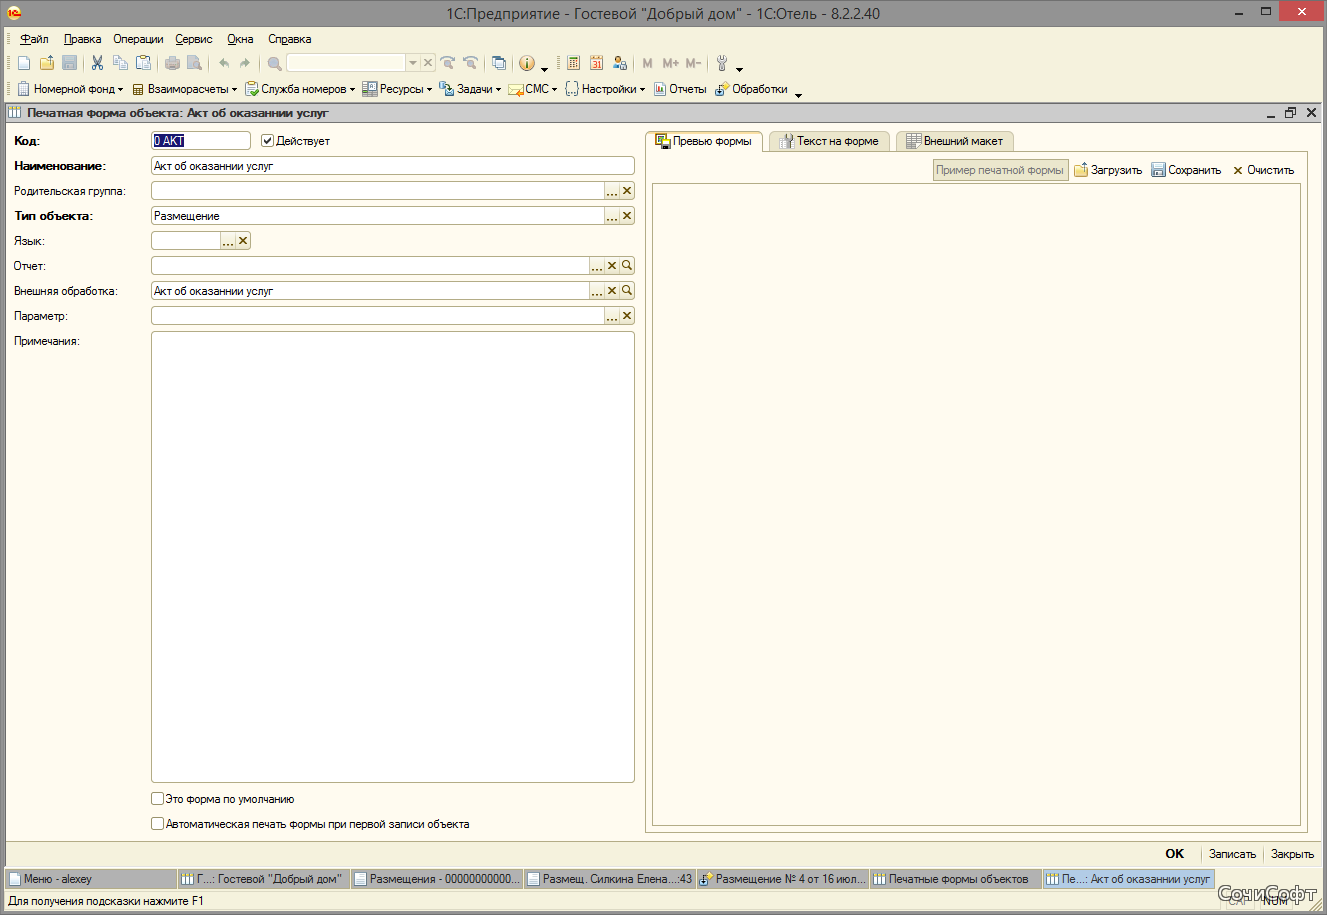Open the Calculator toolbar icon

click(574, 63)
